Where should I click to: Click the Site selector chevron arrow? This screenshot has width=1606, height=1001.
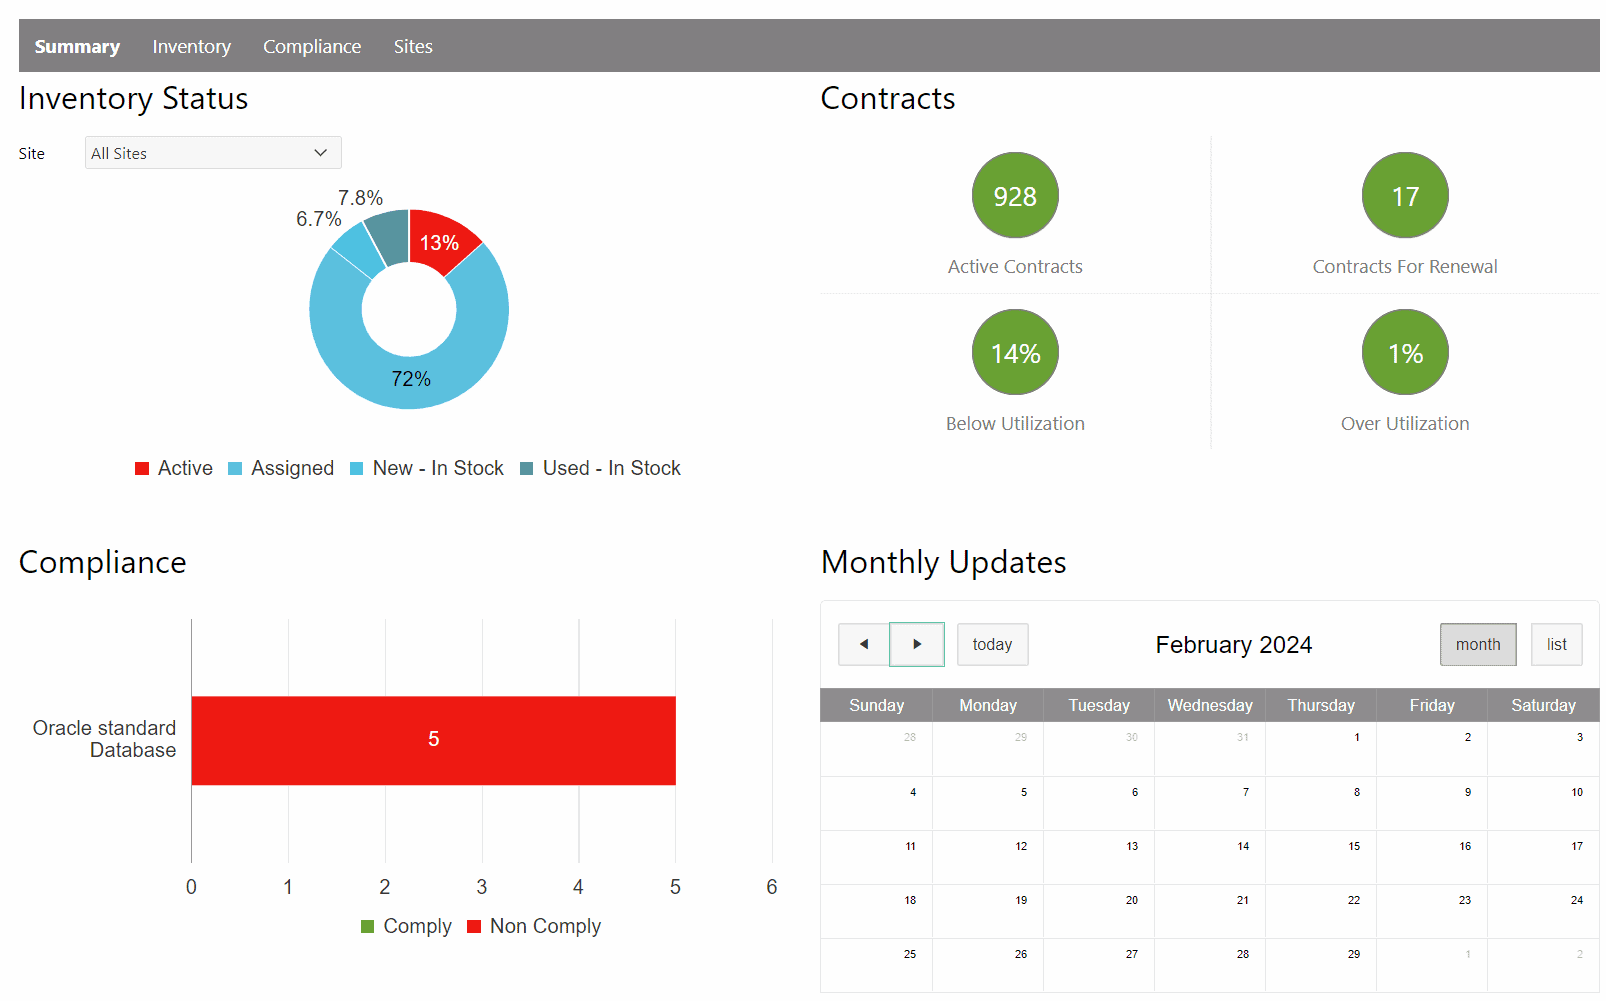pyautogui.click(x=321, y=152)
